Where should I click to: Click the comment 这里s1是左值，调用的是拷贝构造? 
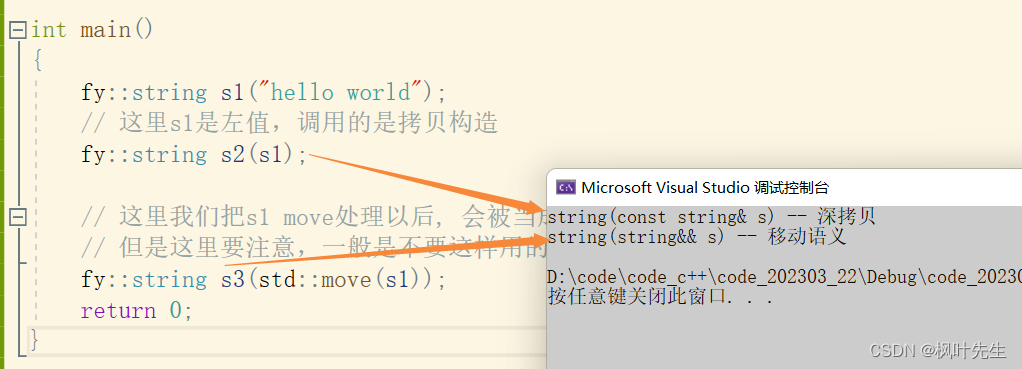point(290,123)
